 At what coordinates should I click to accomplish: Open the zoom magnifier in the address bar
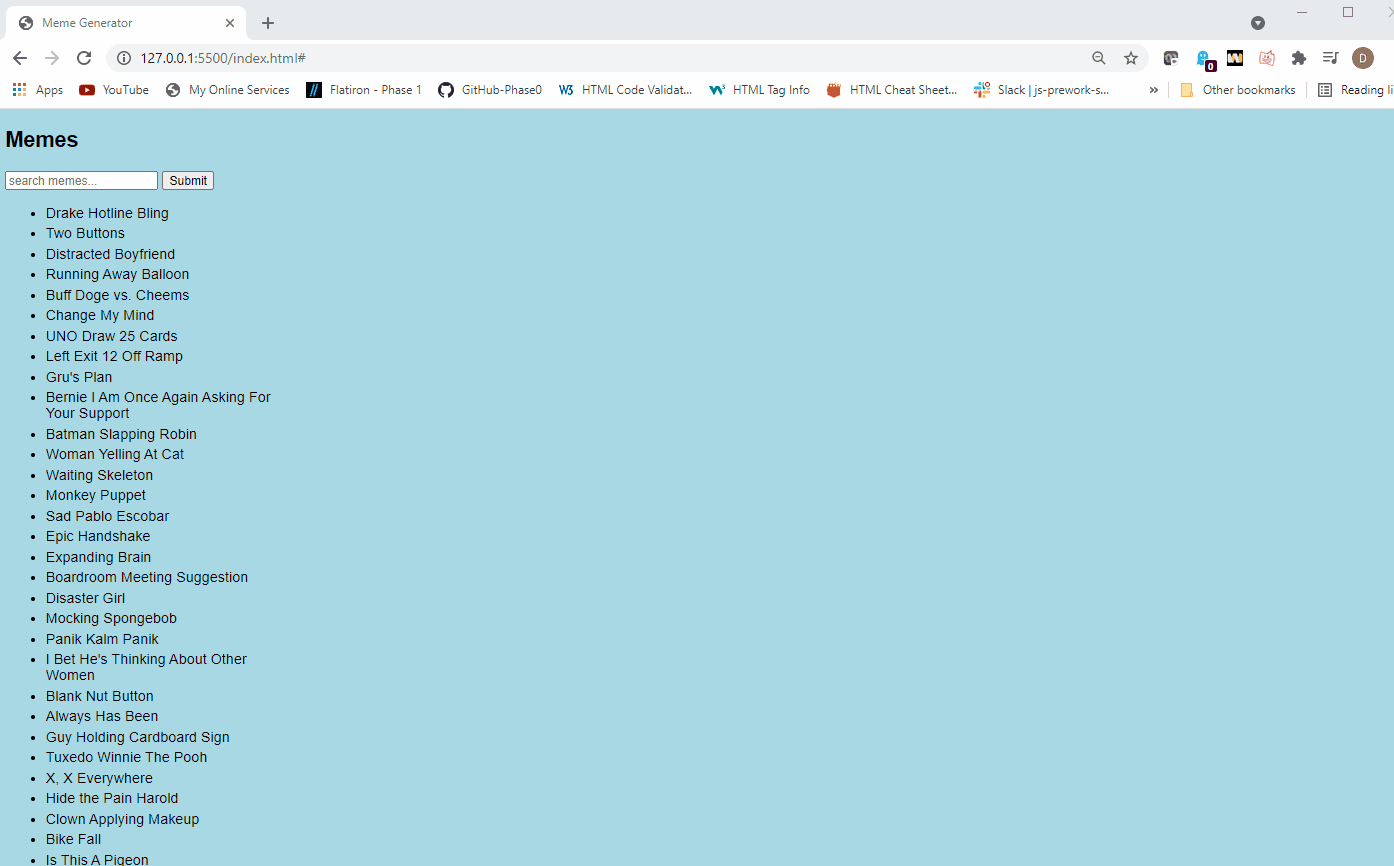coord(1099,58)
